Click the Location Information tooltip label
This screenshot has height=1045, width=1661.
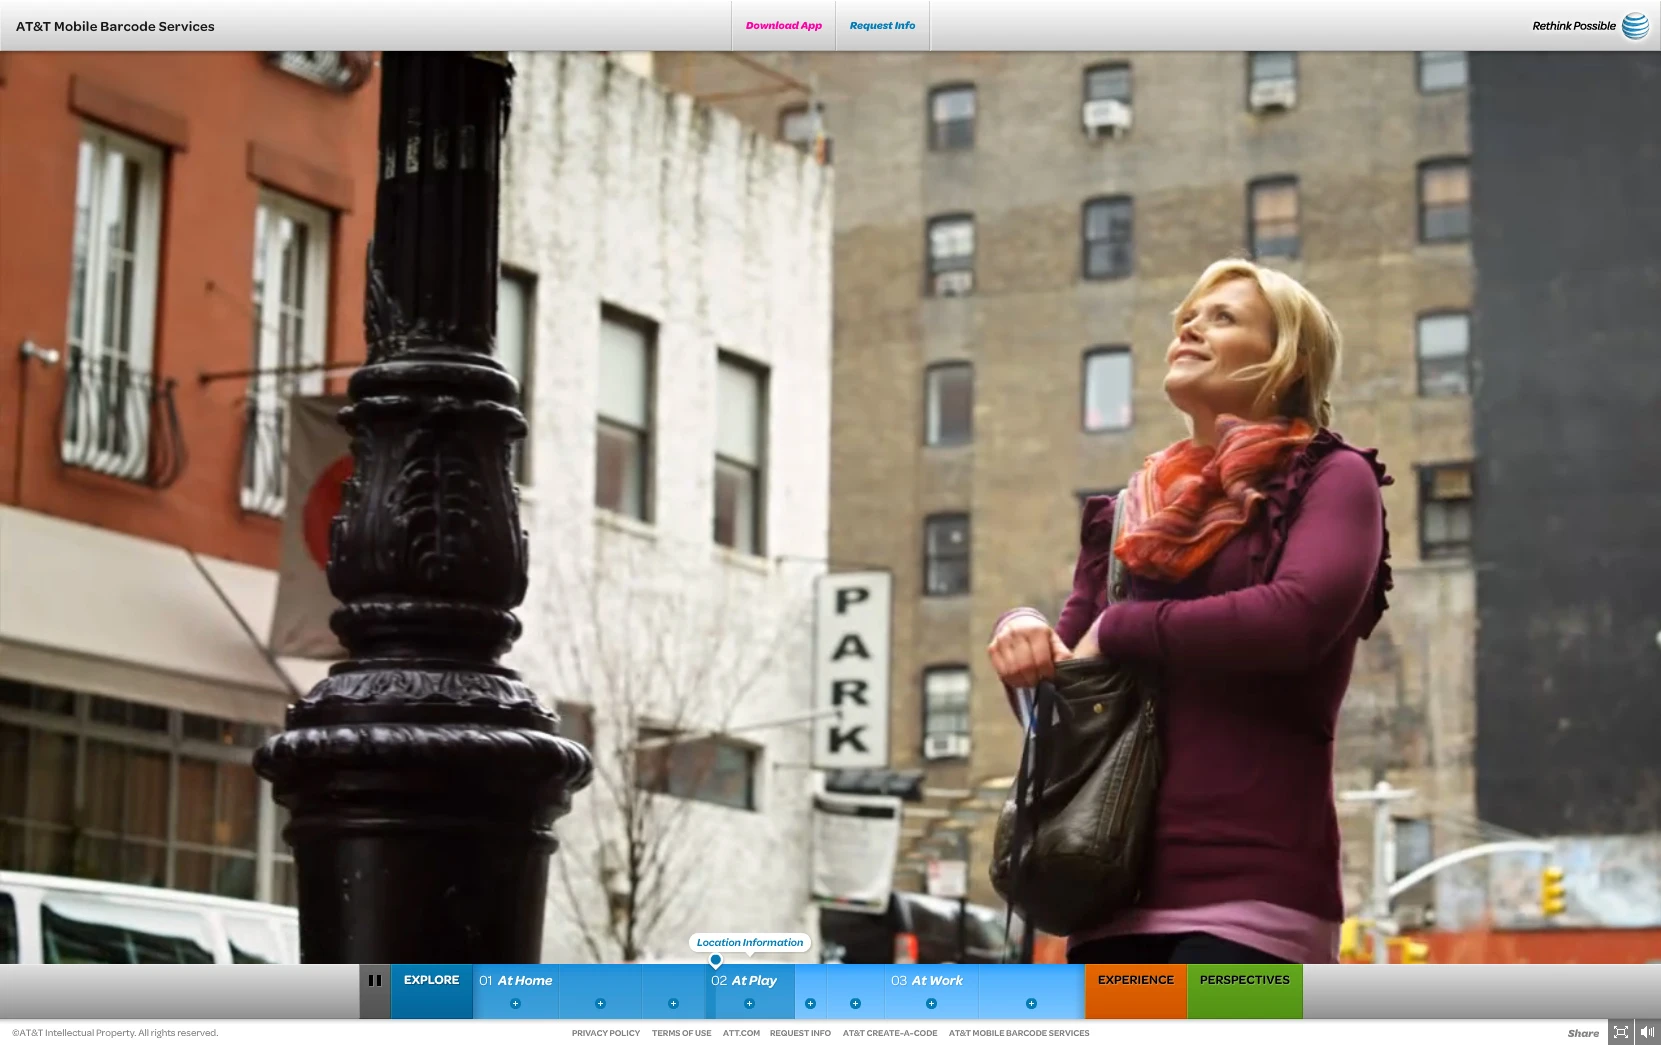[750, 942]
